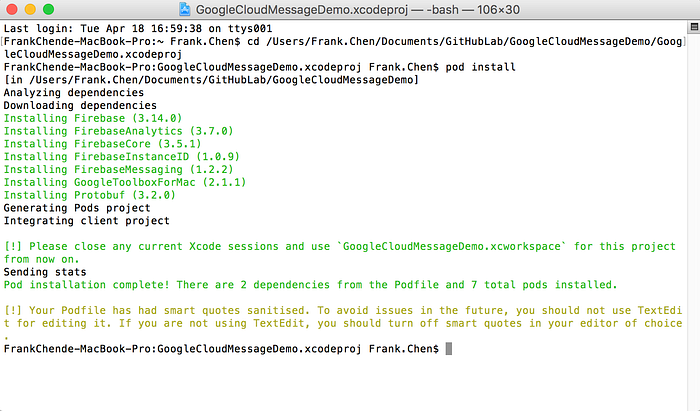700x411 pixels.
Task: Click the yellow smart quotes warning message
Action: [343, 323]
